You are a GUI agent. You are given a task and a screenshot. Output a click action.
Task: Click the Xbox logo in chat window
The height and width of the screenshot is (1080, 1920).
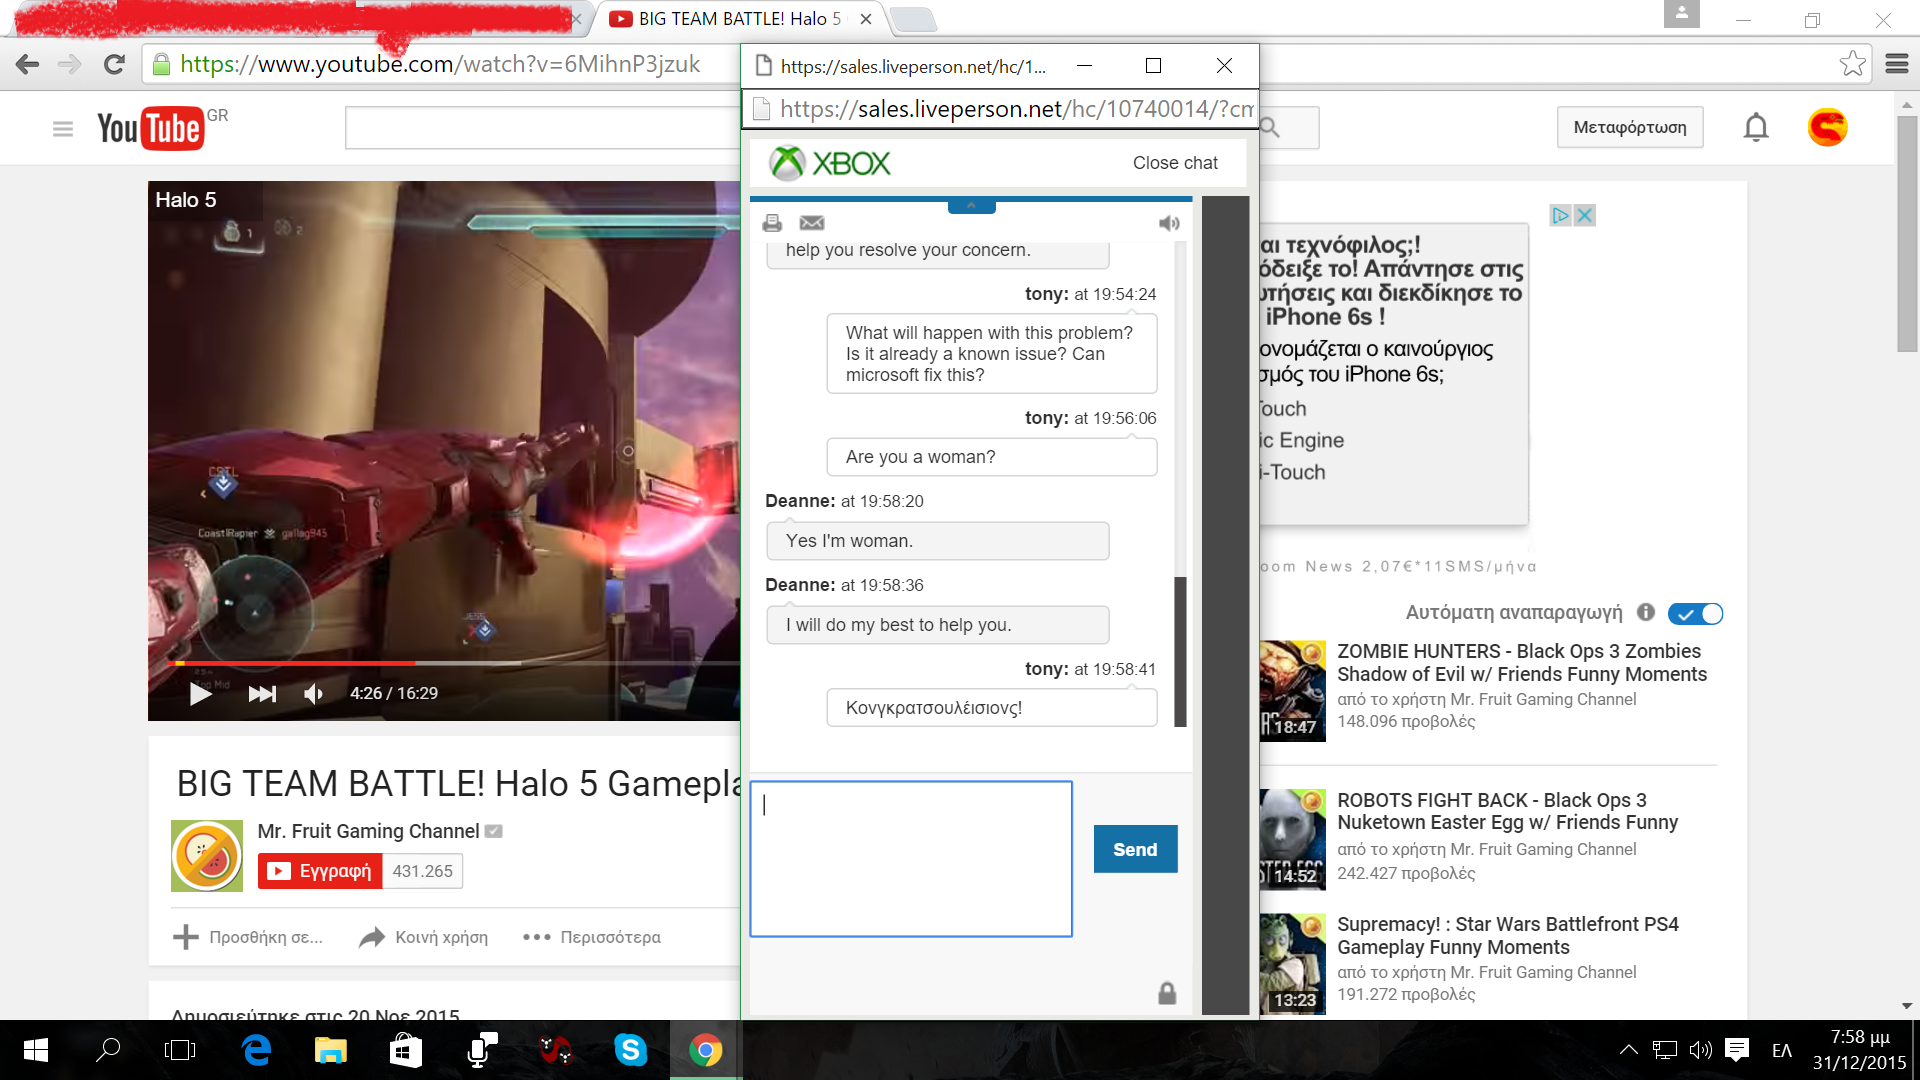click(x=829, y=163)
